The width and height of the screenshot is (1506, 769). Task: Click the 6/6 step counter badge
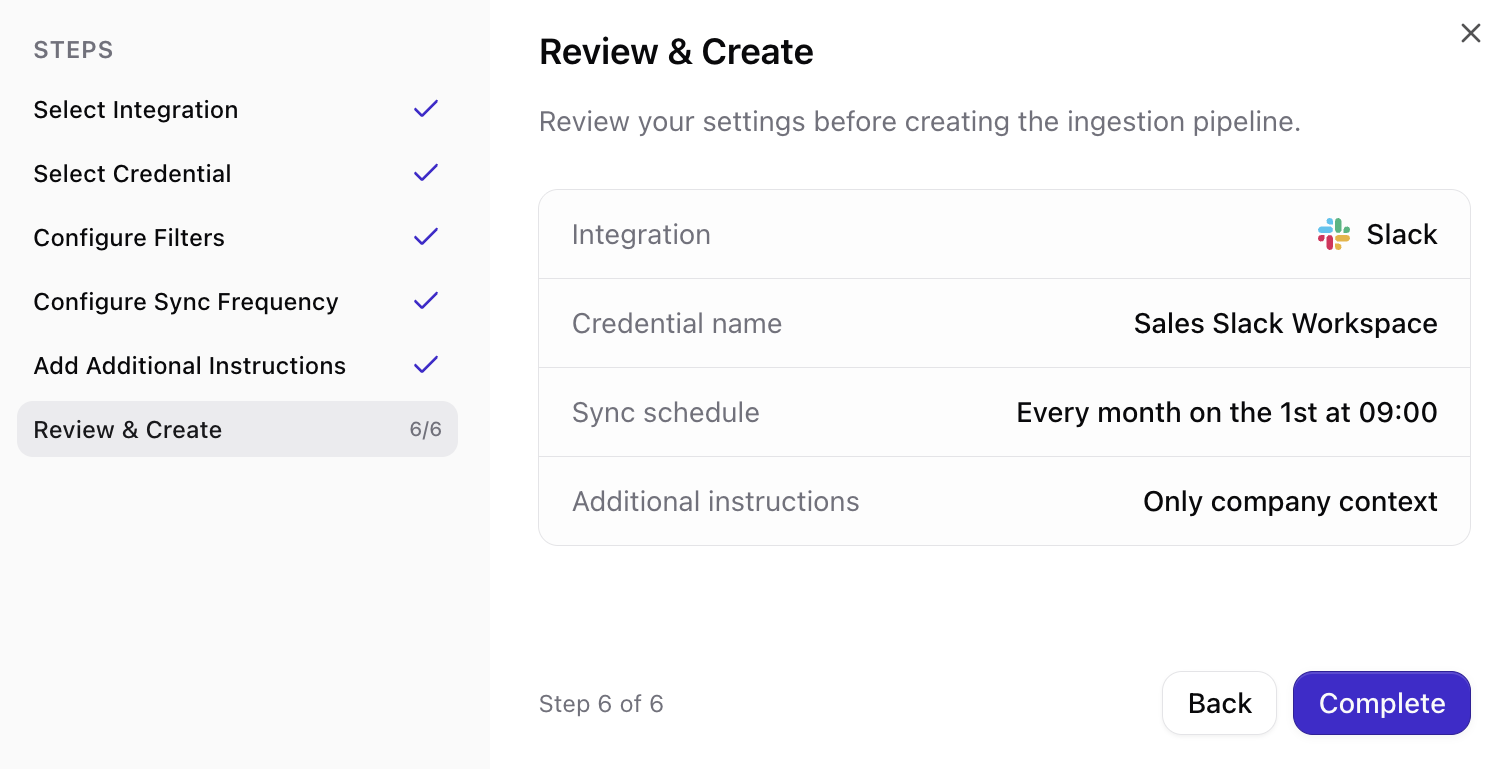tap(425, 430)
